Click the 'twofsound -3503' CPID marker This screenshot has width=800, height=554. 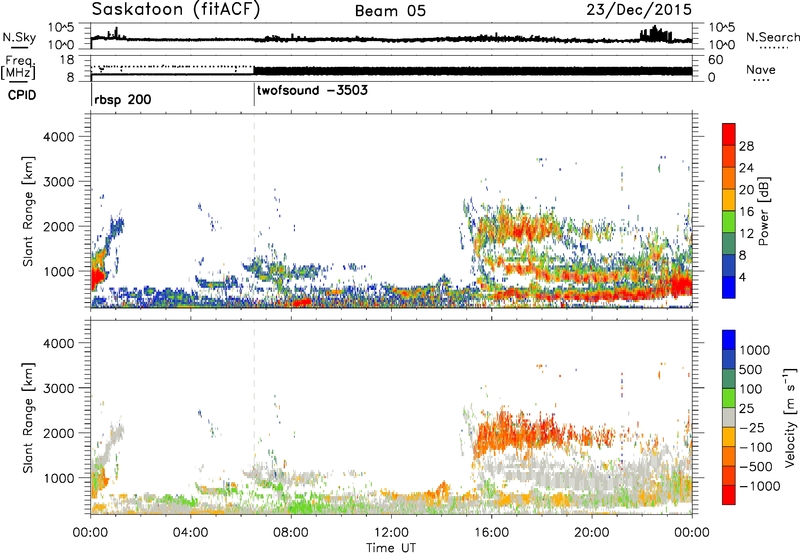(x=312, y=91)
